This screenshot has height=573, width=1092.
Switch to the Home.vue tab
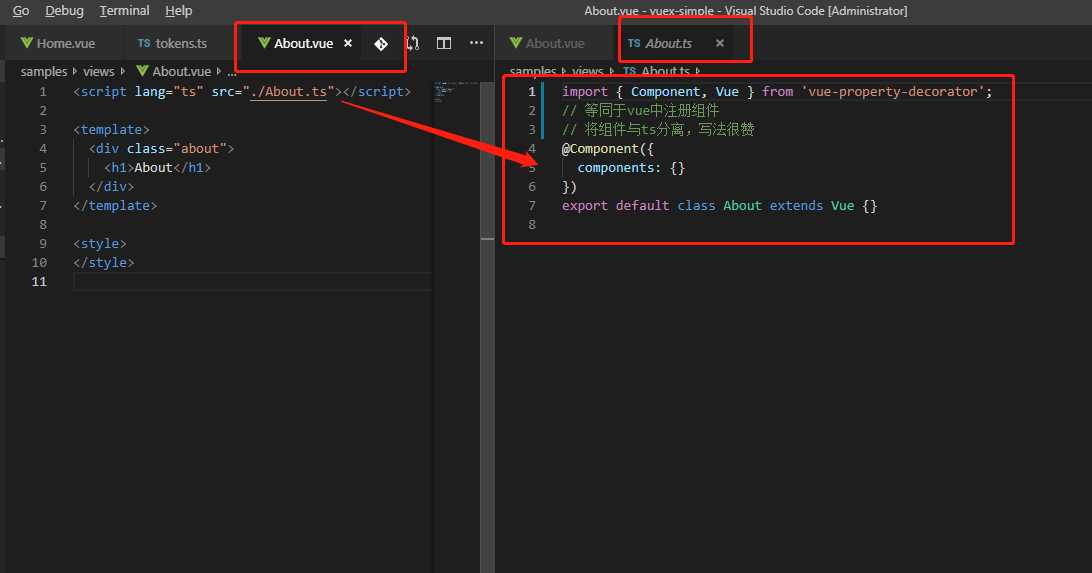click(65, 43)
